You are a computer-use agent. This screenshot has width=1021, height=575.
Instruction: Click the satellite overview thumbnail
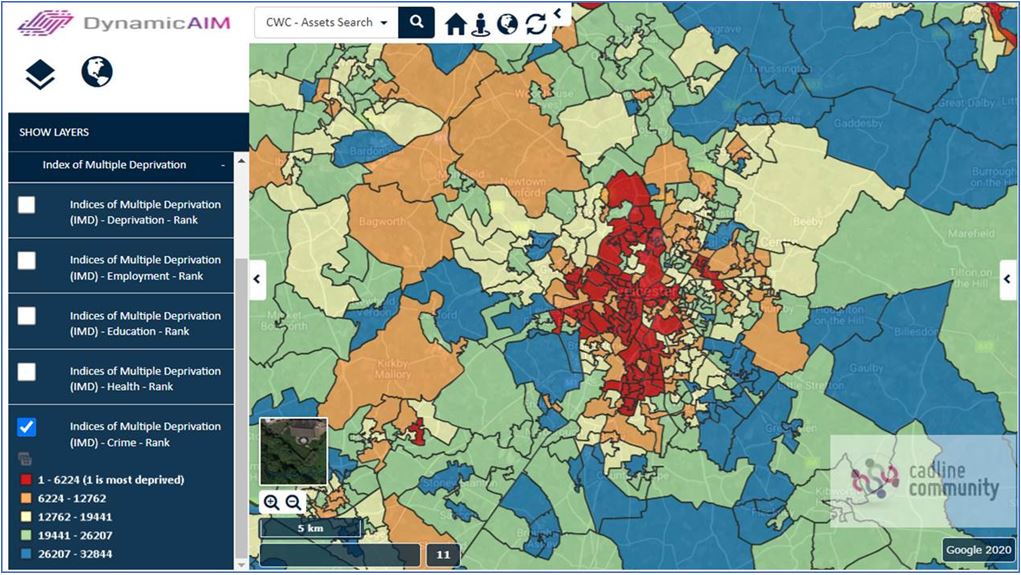(x=293, y=451)
